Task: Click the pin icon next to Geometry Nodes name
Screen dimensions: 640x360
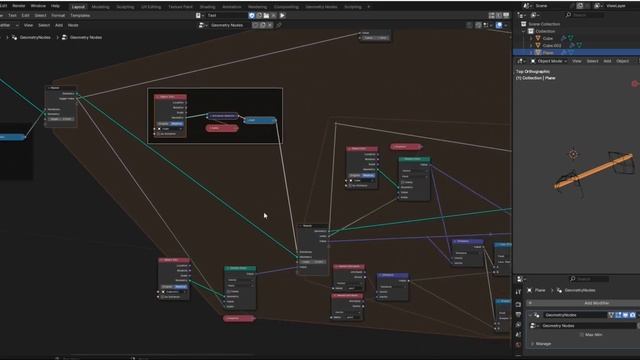Action: pos(279,25)
